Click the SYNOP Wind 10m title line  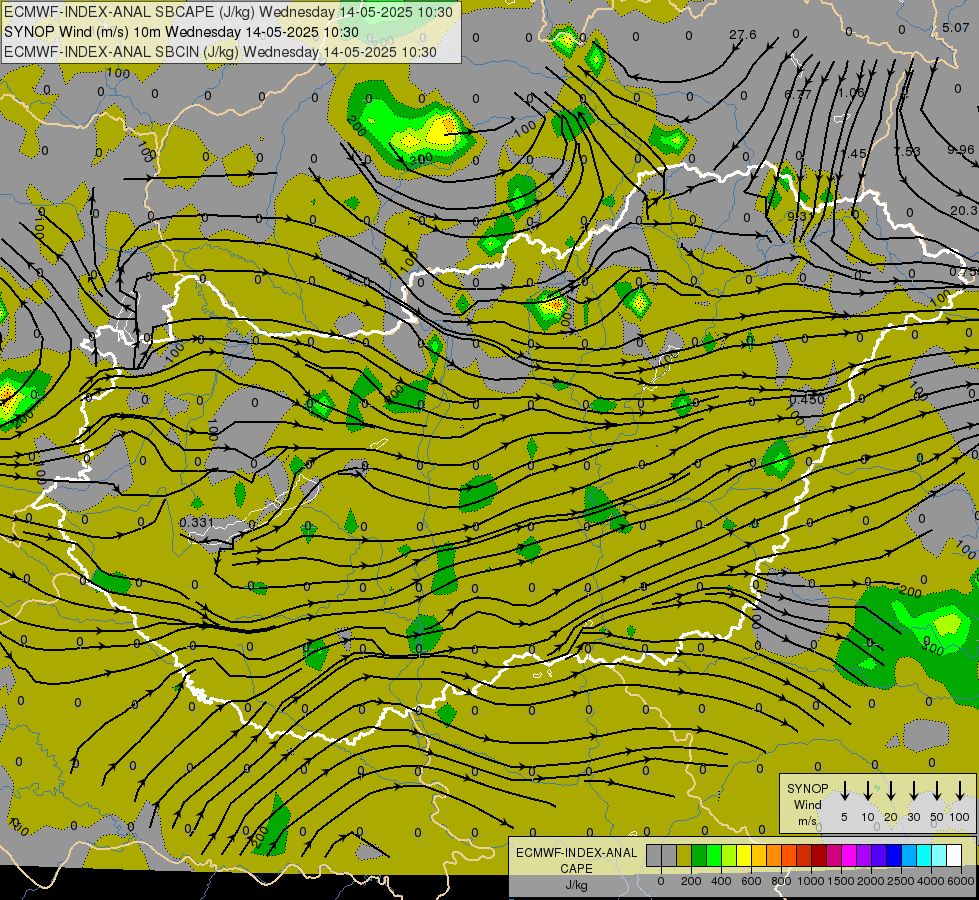(x=181, y=32)
